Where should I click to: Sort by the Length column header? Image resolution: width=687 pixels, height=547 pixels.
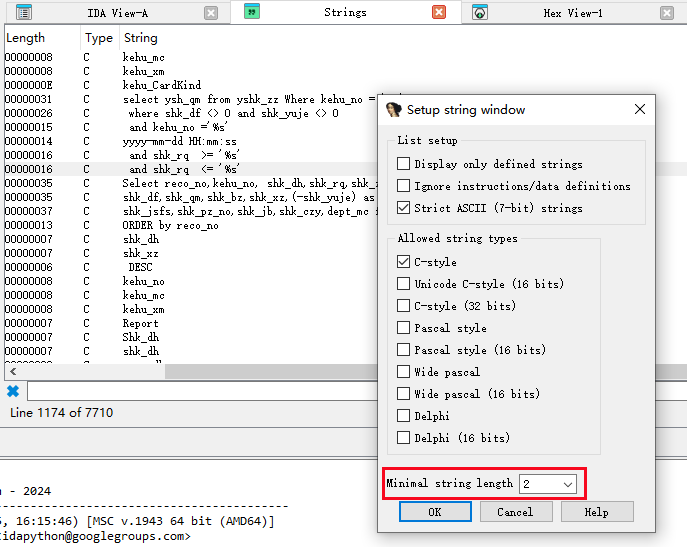coord(26,38)
